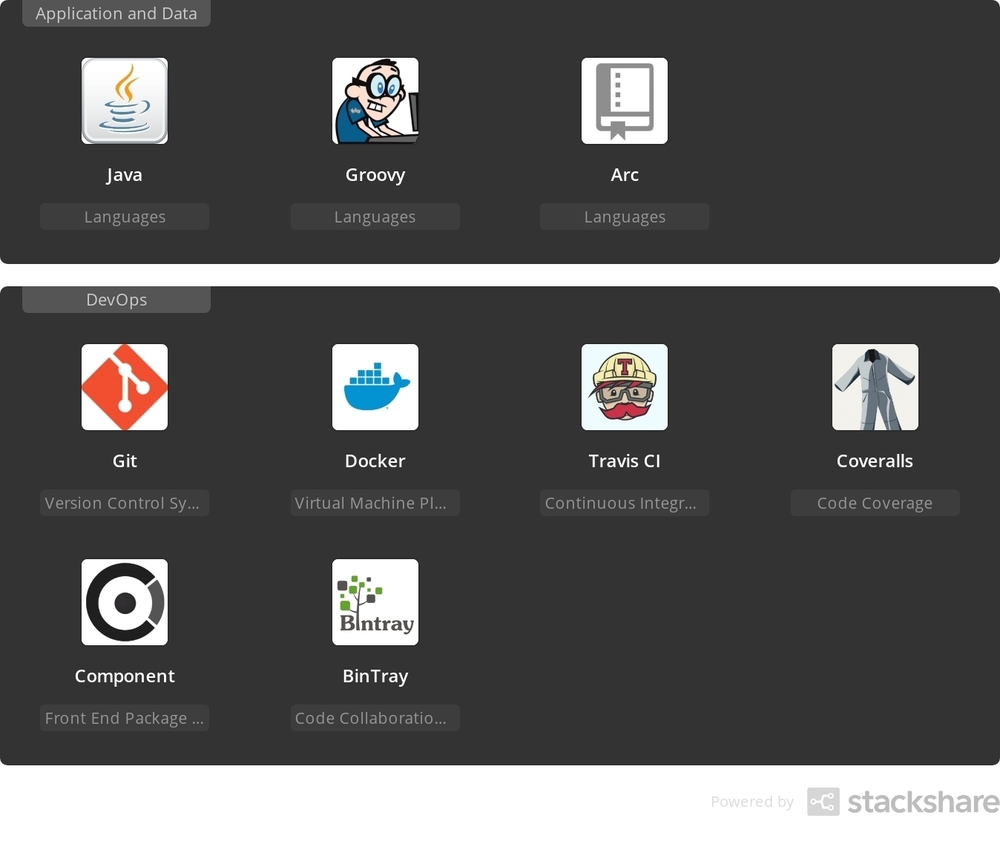The width and height of the screenshot is (1000, 841).
Task: Open the Coveralls jumpsuit icon
Action: point(875,387)
